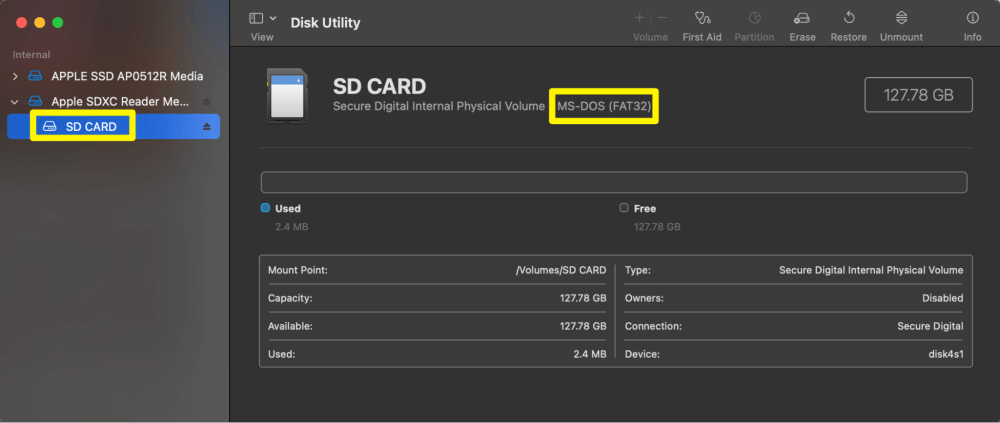Click the Erase drive icon
Screen dimensions: 1000x423
coord(802,18)
